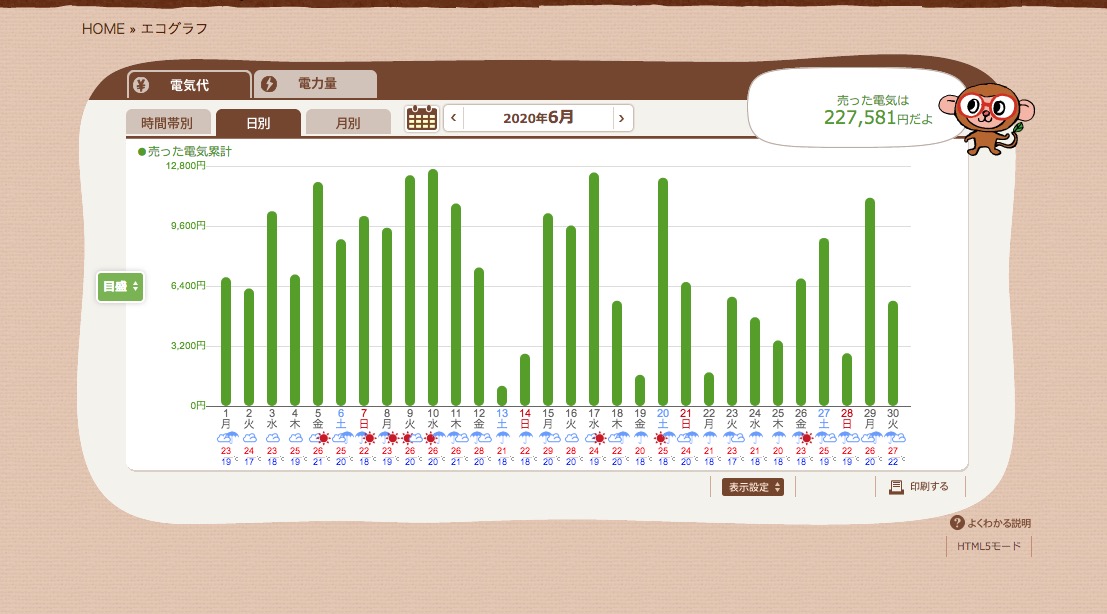
Task: Go to previous month arrow
Action: point(454,118)
